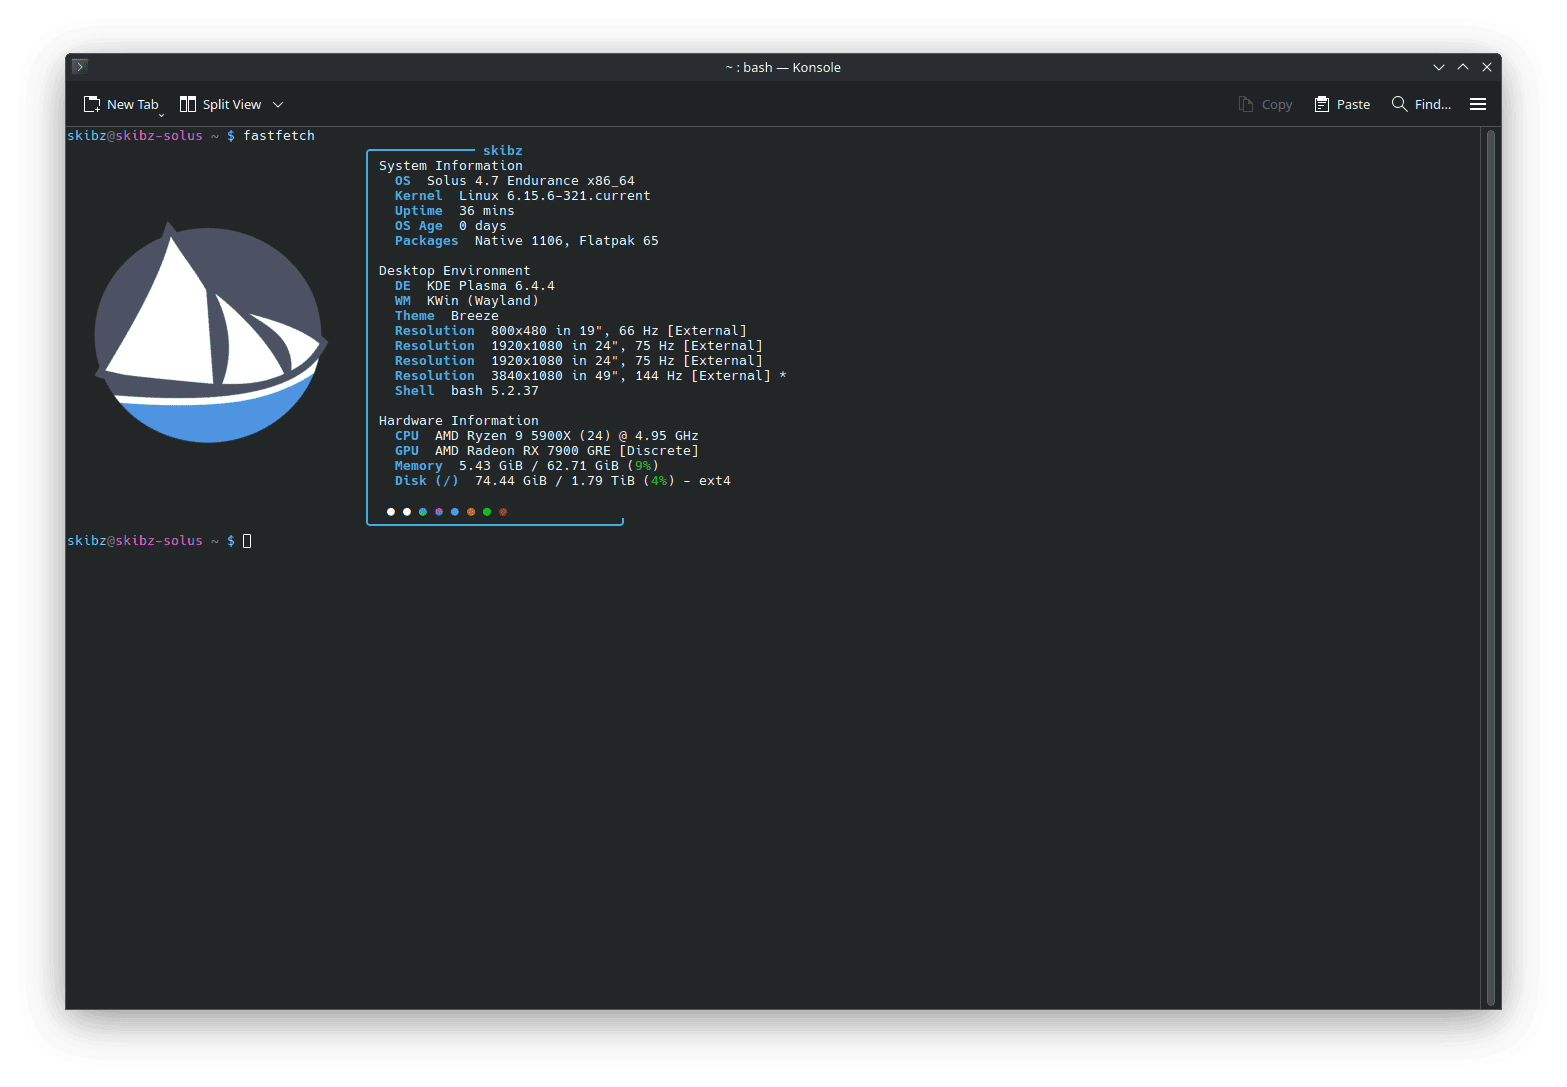1567x1087 pixels.
Task: Click the "System Information" heading
Action: (451, 166)
